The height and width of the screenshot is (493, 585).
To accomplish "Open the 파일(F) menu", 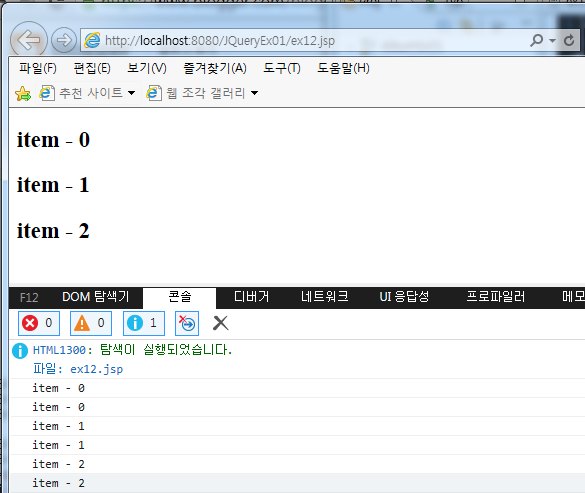I will [x=38, y=68].
